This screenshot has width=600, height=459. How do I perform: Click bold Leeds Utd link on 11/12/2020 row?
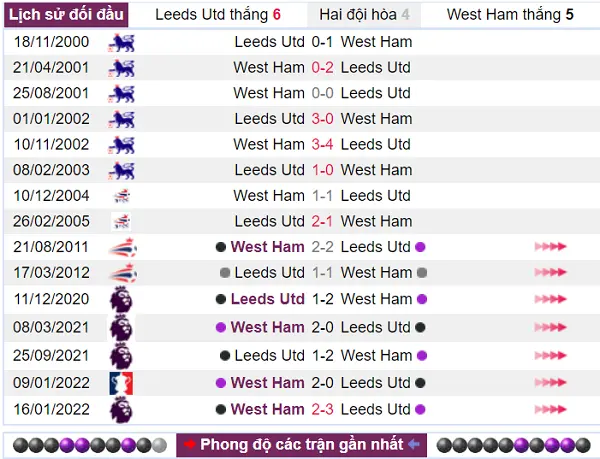pos(267,299)
